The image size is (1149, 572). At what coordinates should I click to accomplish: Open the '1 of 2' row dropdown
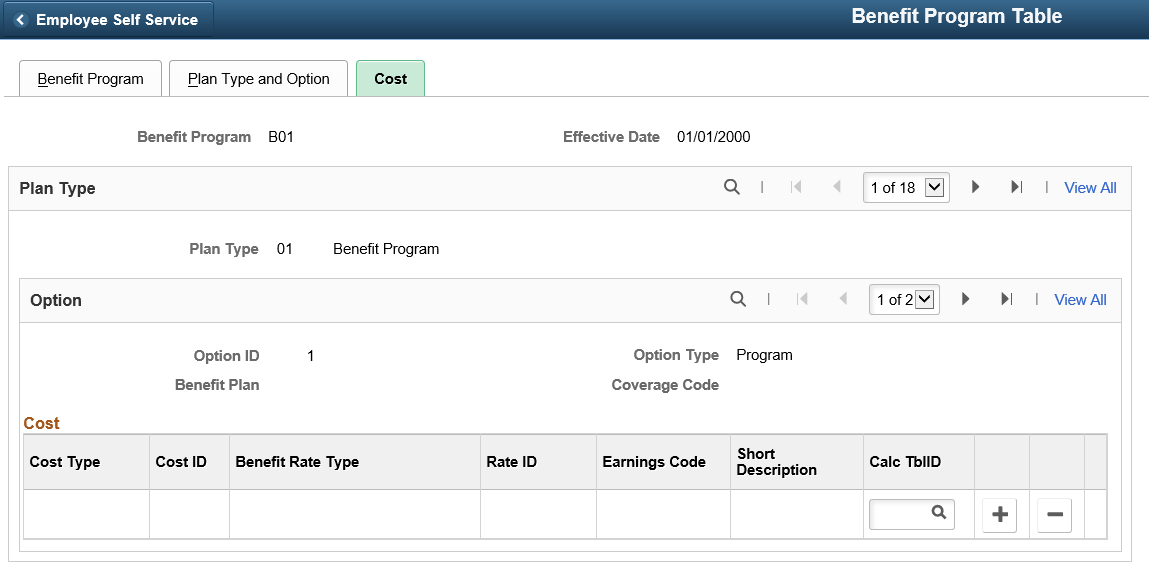(904, 300)
